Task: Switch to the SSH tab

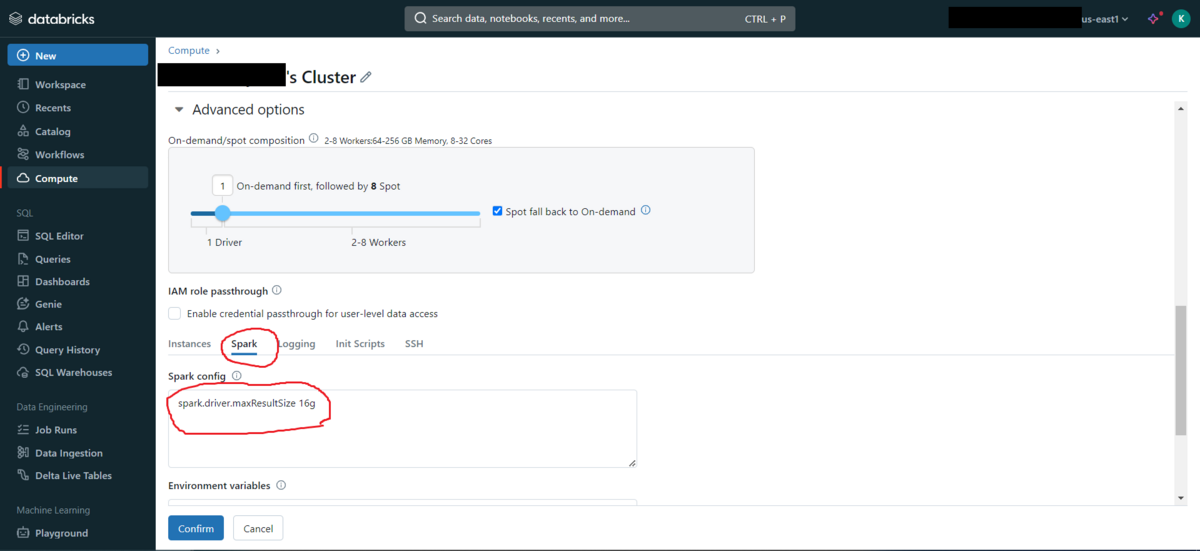Action: click(414, 344)
